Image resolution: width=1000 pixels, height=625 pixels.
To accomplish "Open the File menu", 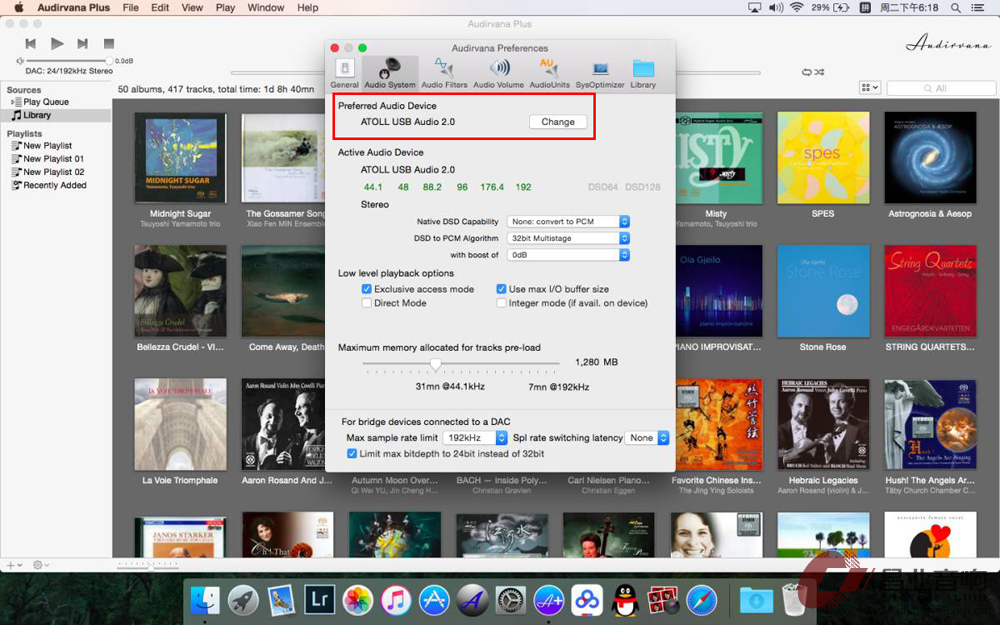I will tap(131, 8).
